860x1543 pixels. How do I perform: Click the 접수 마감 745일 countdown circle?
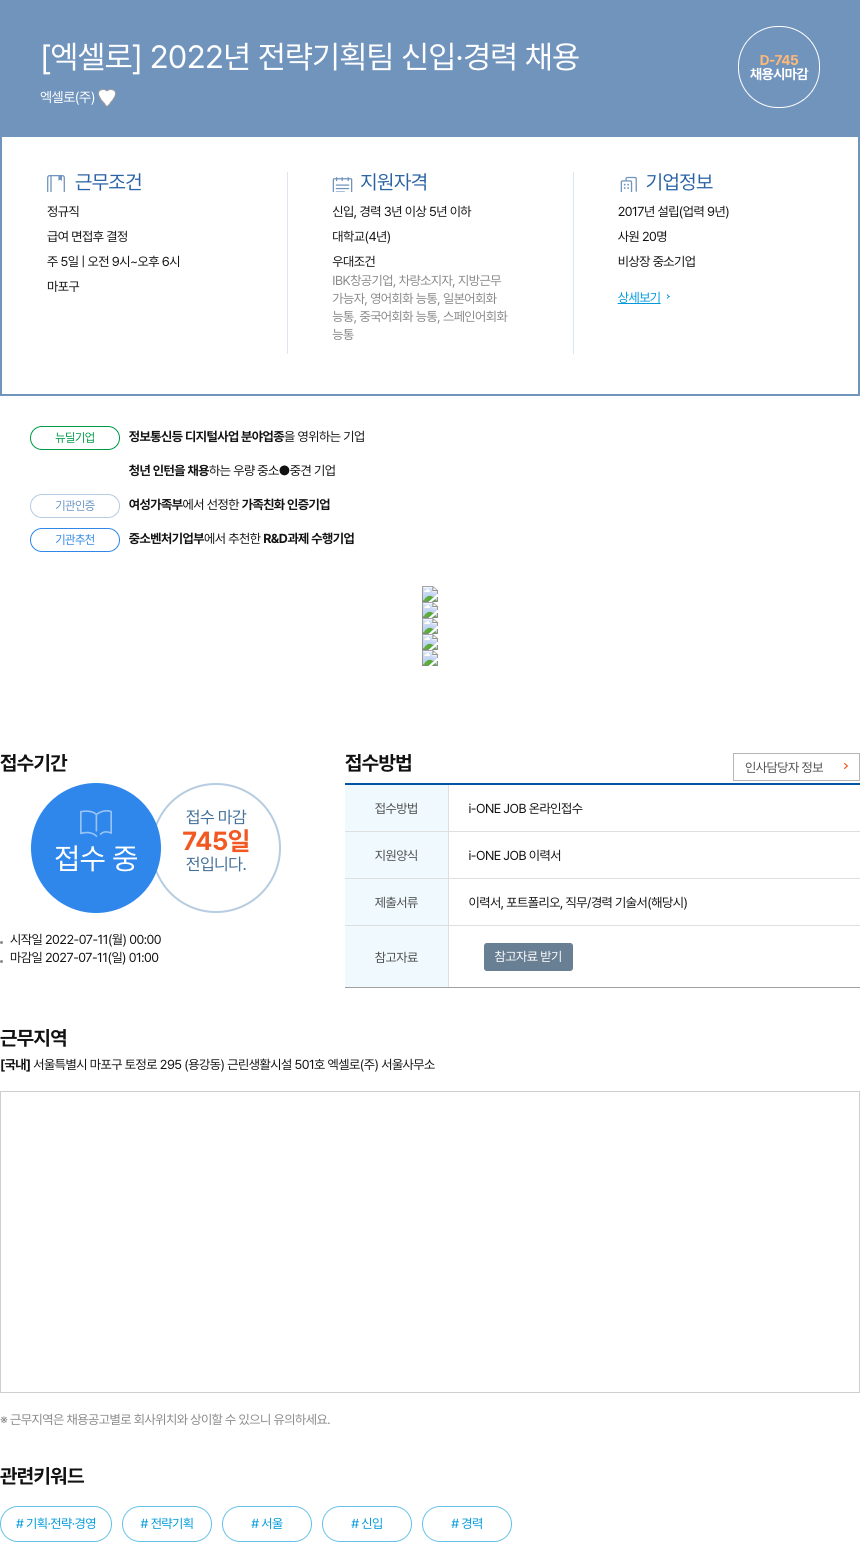(x=216, y=848)
